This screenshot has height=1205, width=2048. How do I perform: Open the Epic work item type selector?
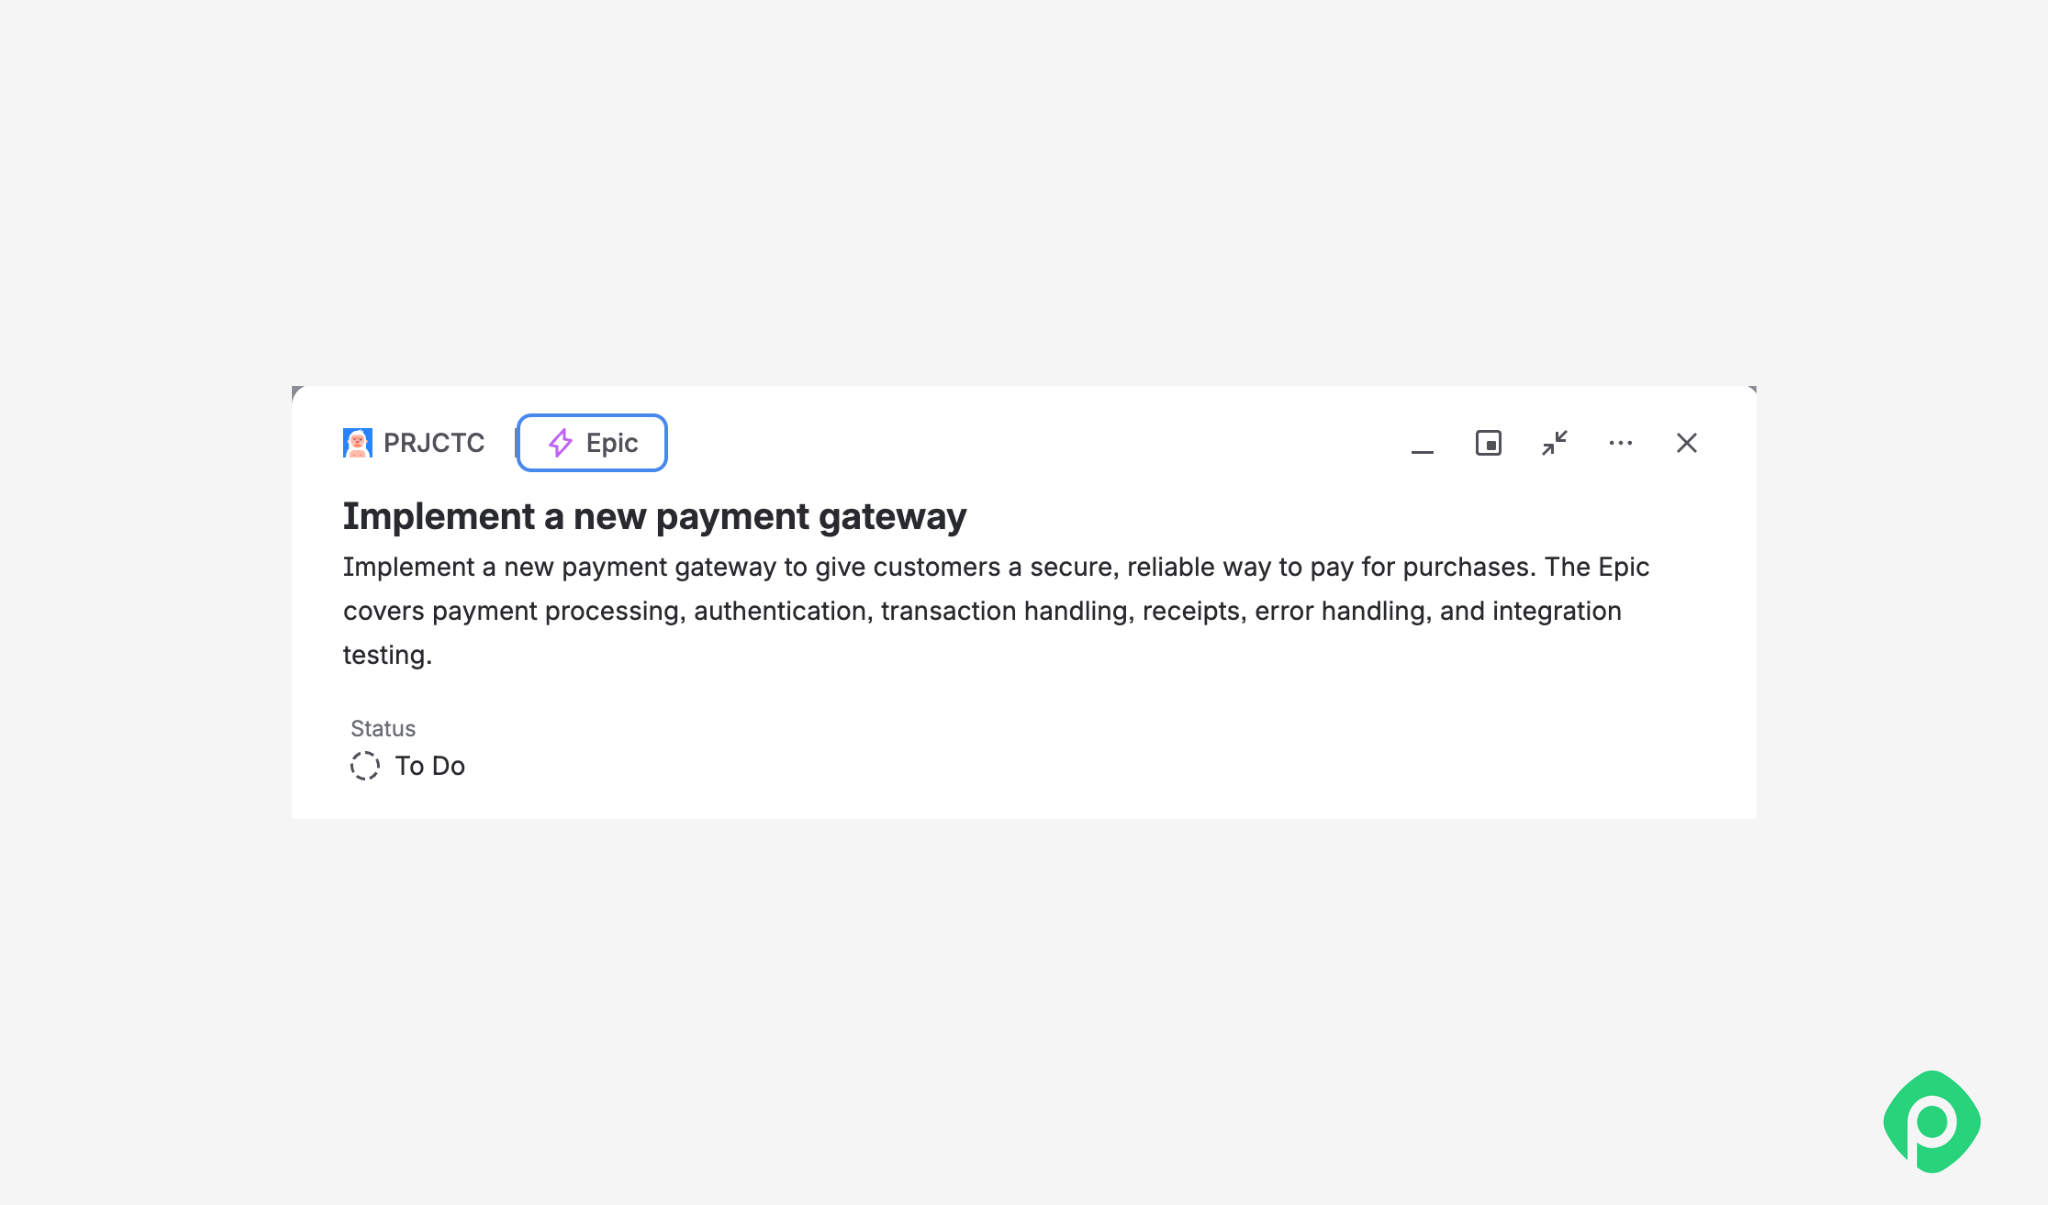pos(592,443)
